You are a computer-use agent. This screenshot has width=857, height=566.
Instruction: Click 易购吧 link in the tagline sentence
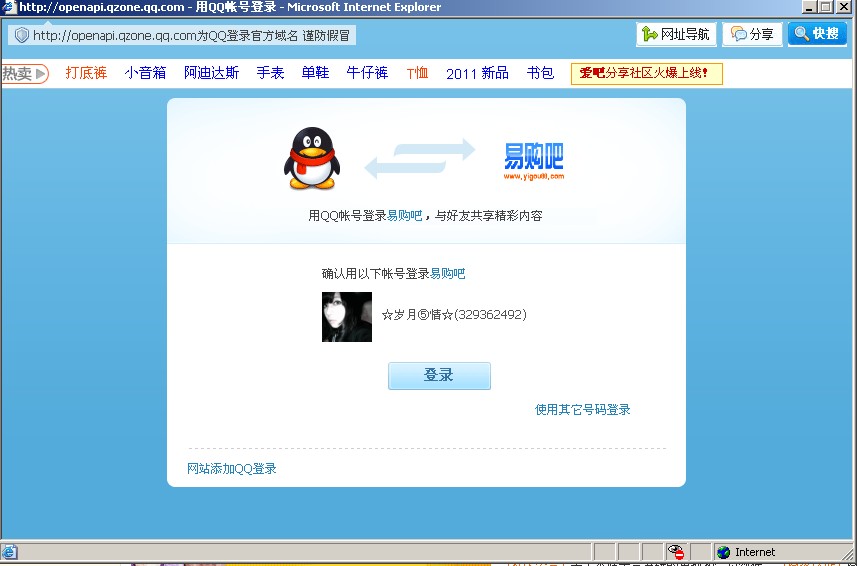[404, 216]
